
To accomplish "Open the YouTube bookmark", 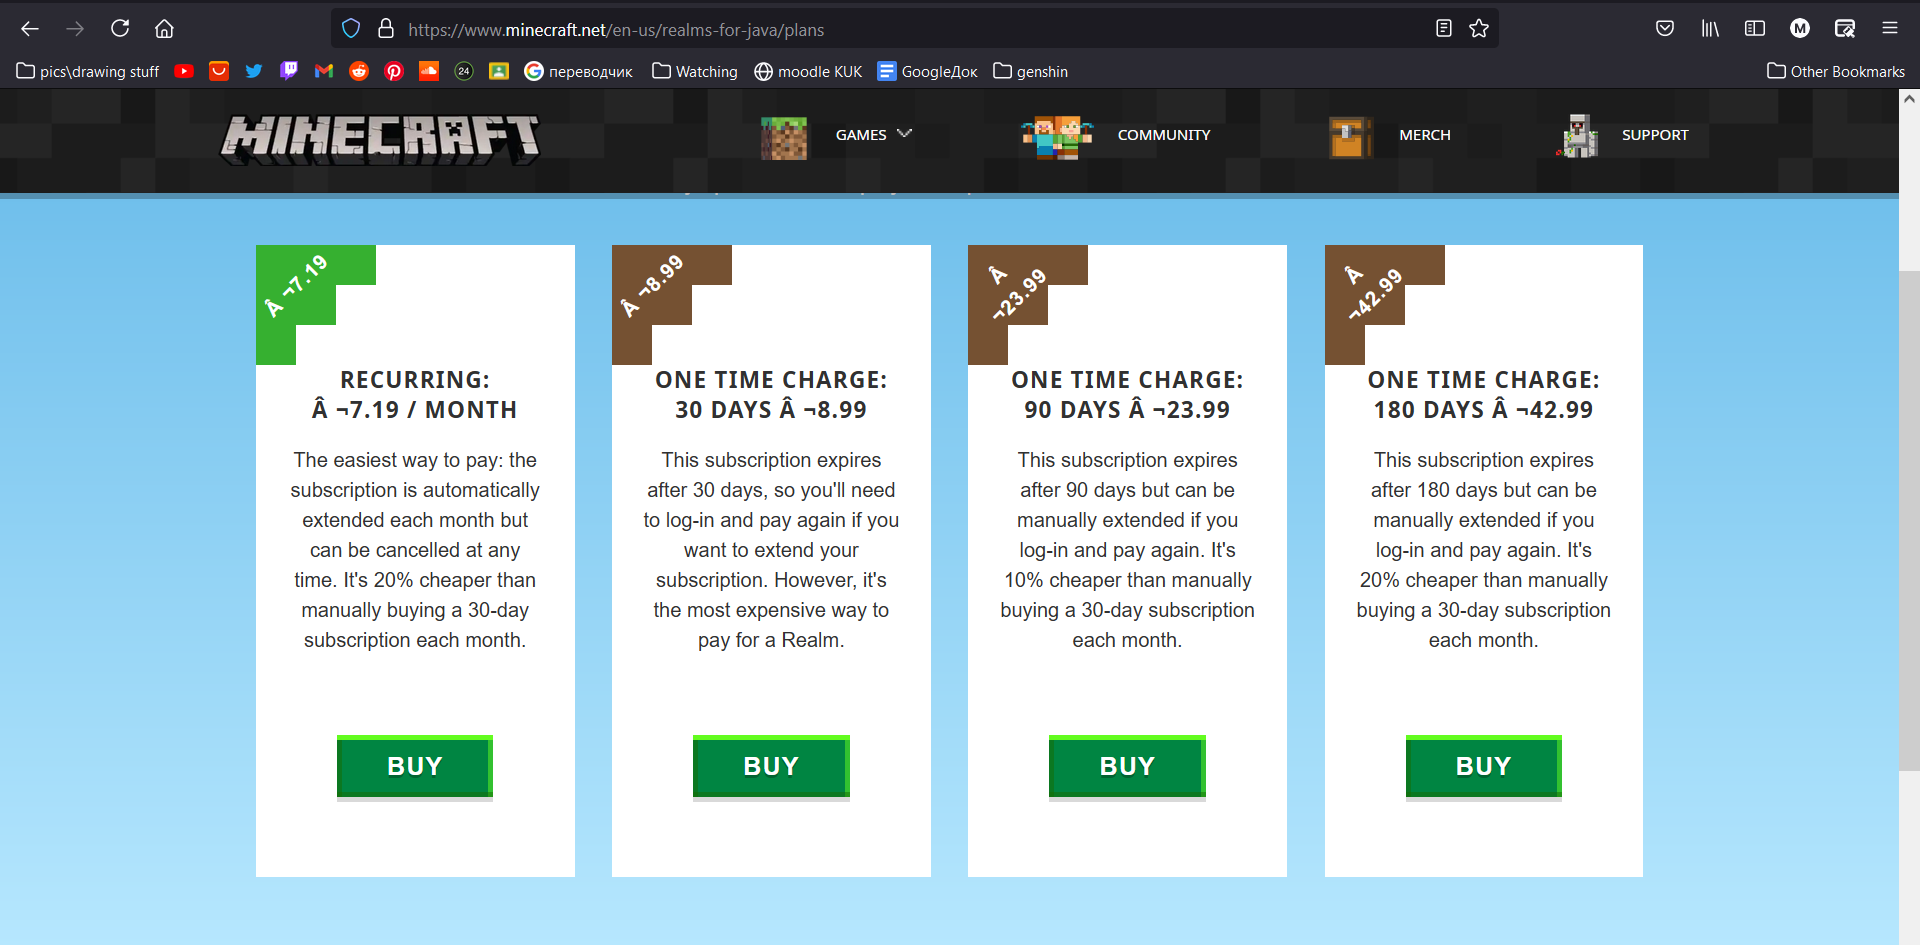I will (184, 71).
